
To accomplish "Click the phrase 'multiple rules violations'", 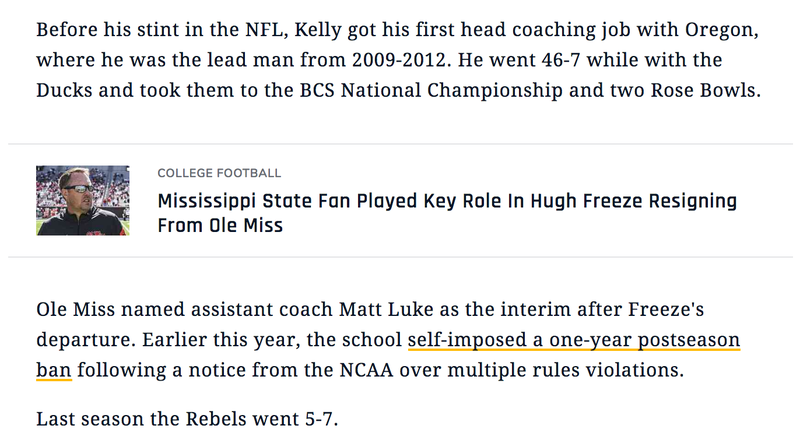I will (565, 370).
